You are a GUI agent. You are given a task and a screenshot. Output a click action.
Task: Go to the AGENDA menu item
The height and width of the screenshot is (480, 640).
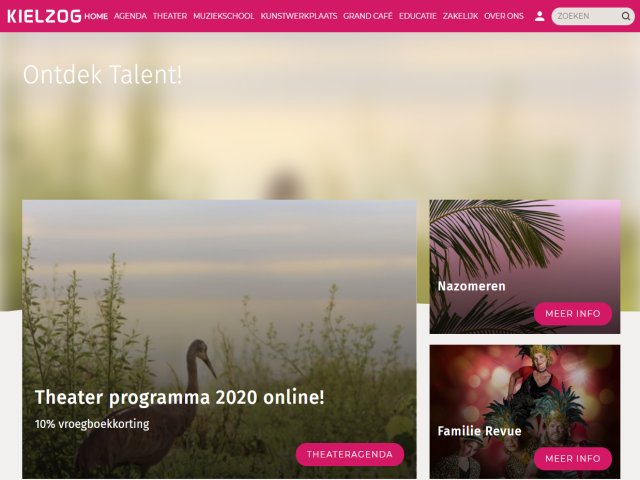[130, 16]
